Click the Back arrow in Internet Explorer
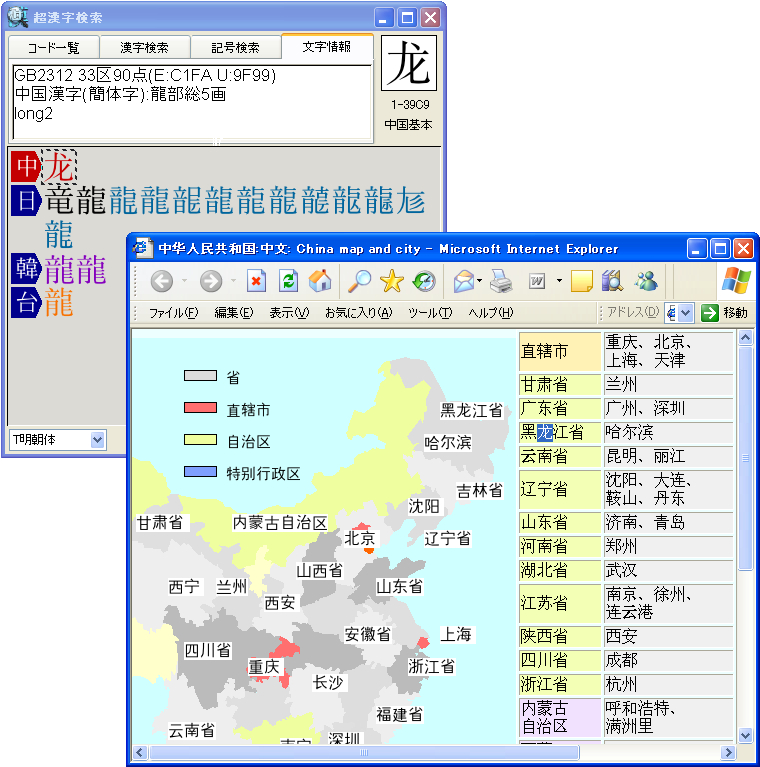The image size is (760, 767). [x=162, y=281]
